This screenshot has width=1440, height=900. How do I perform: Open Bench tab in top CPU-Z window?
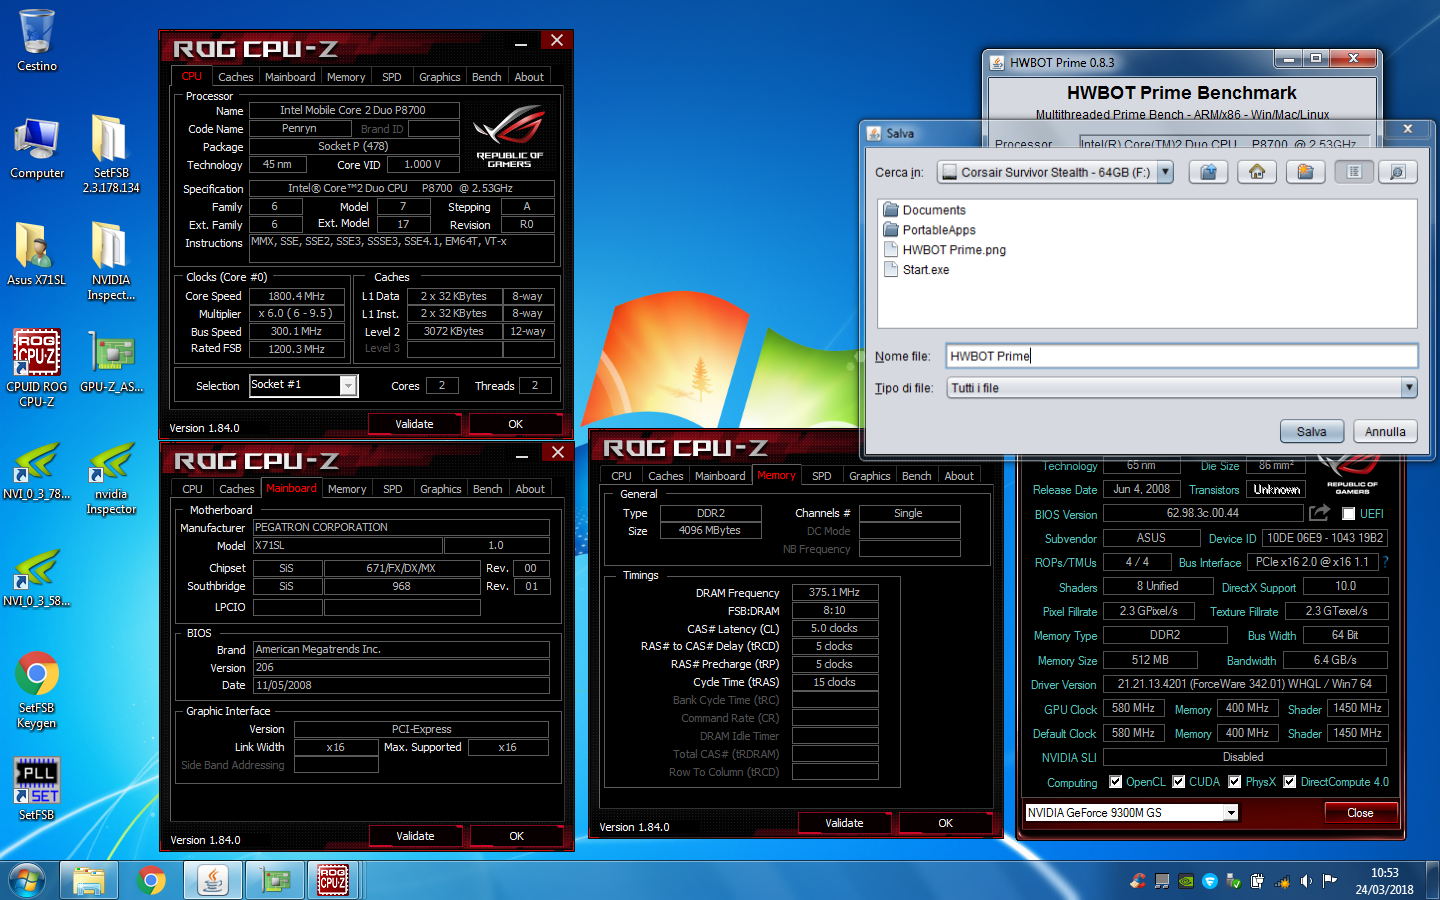pyautogui.click(x=487, y=77)
